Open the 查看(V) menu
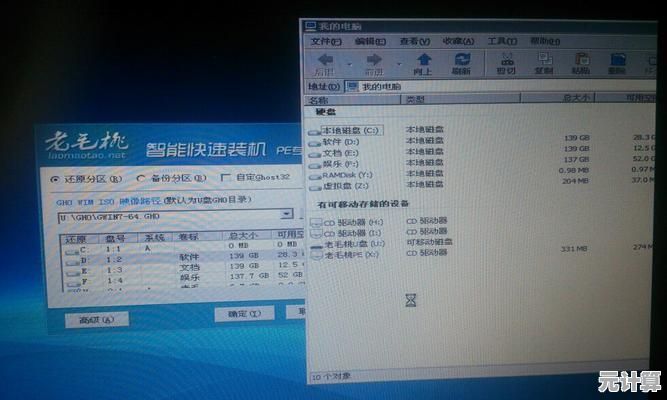Image resolution: width=667 pixels, height=400 pixels. click(x=415, y=41)
